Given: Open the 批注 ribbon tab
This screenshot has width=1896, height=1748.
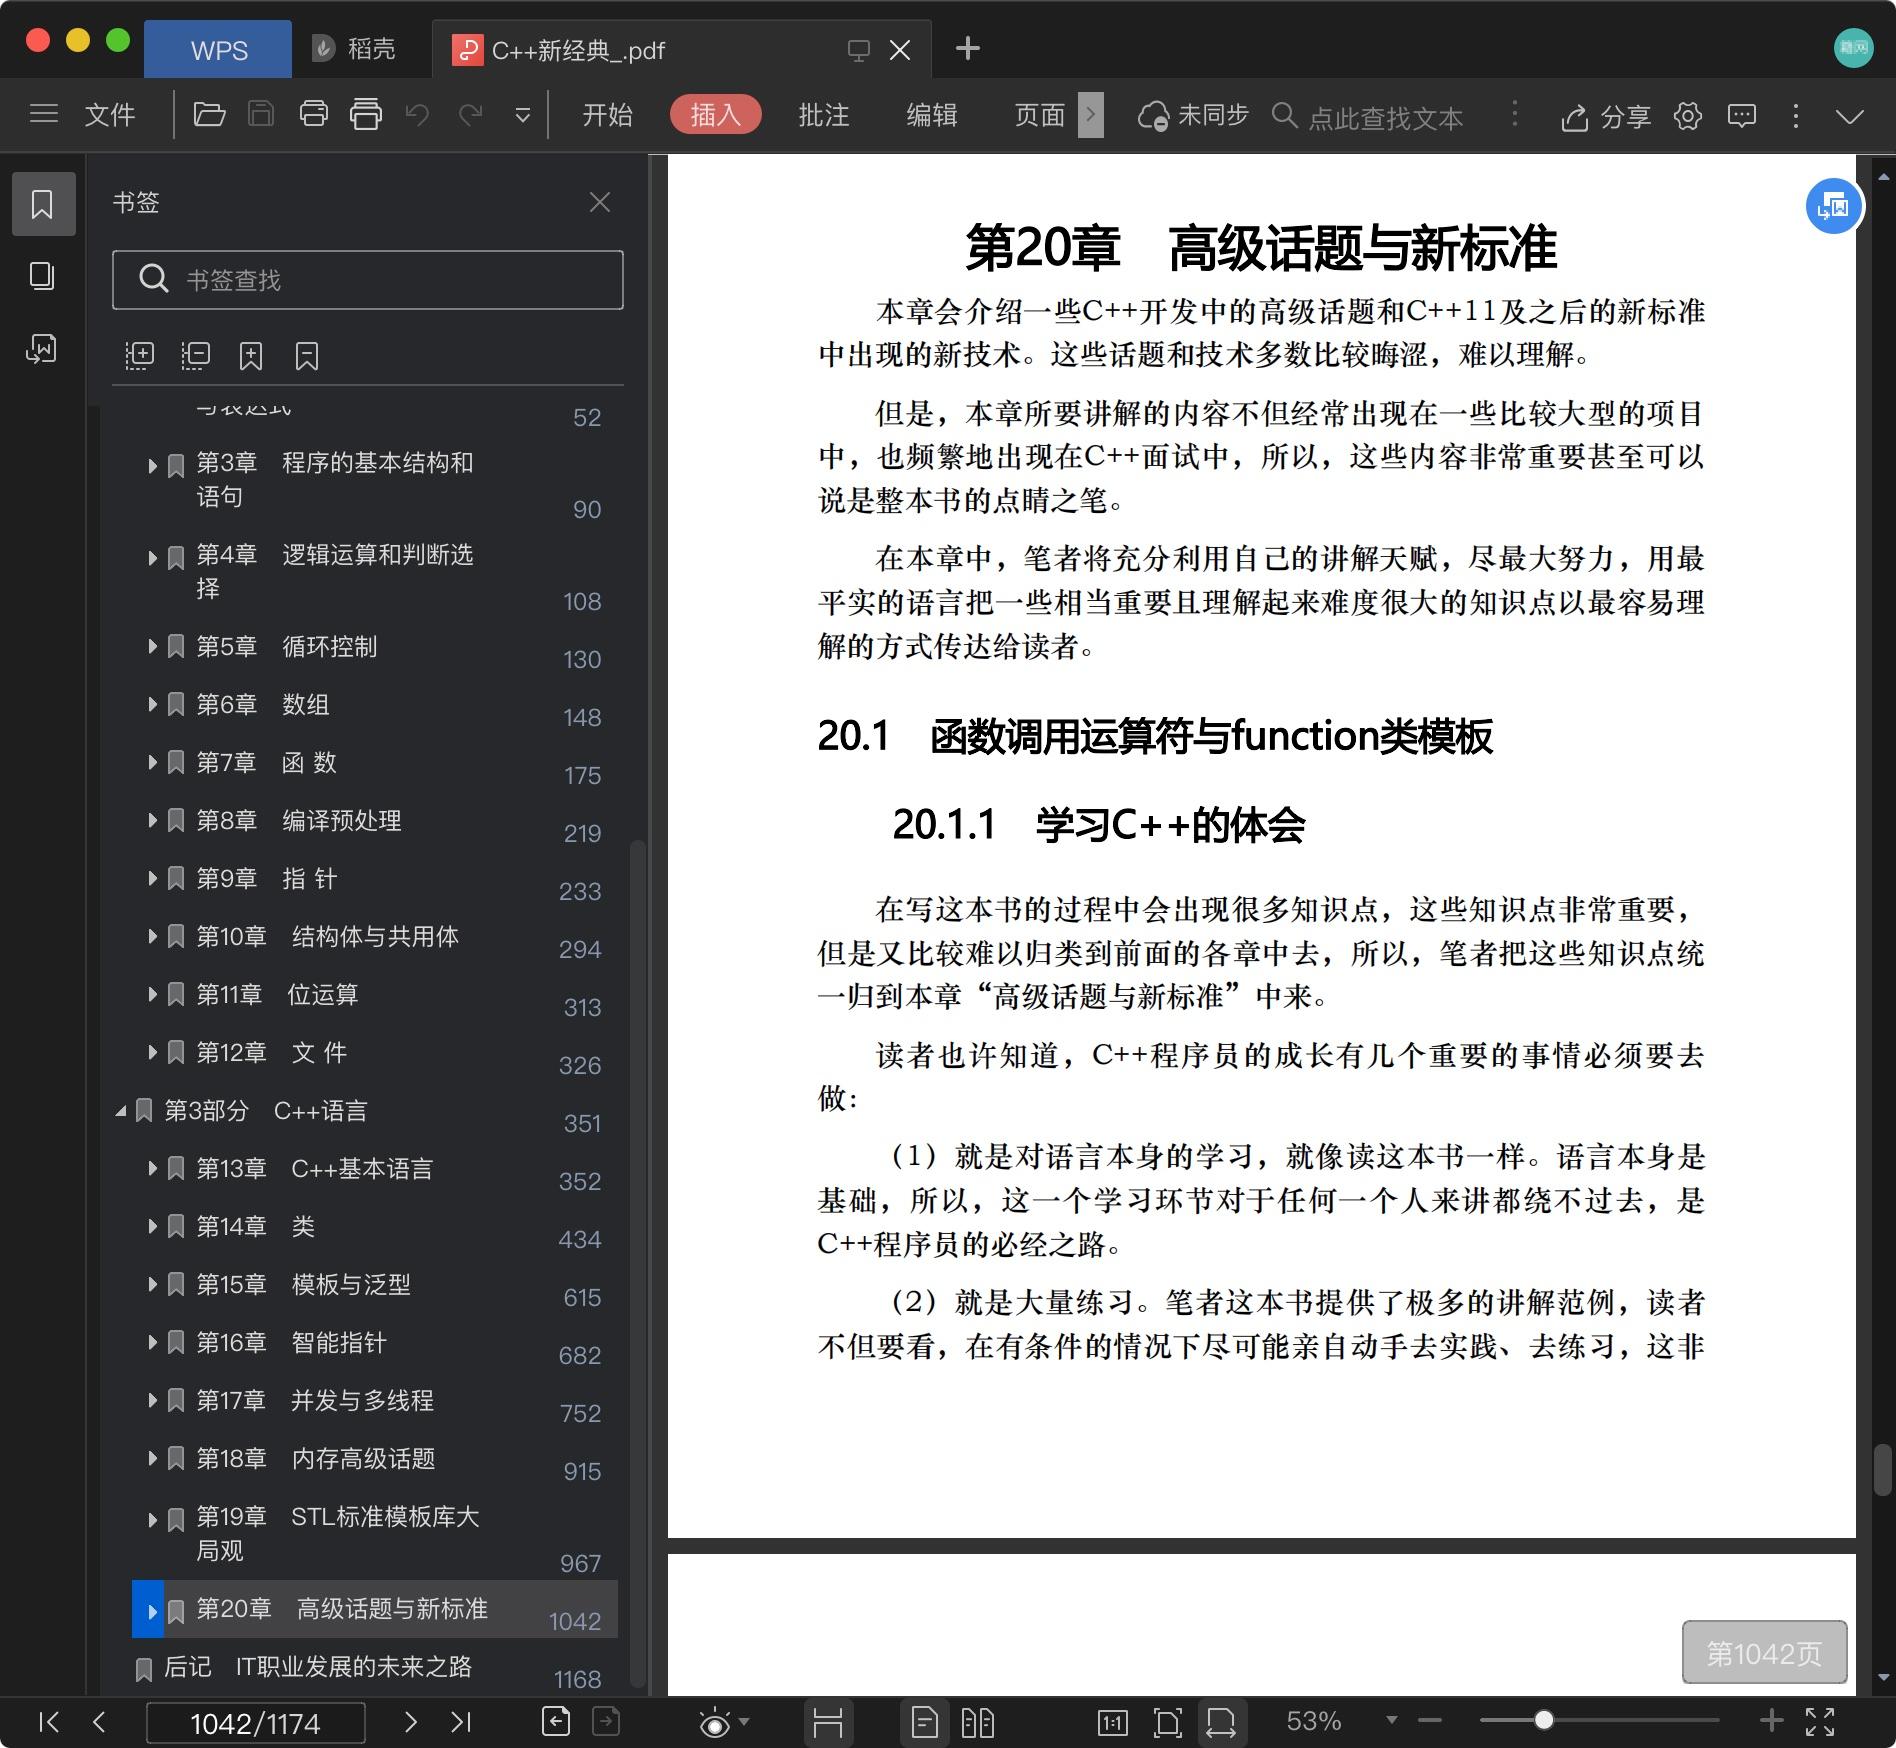Looking at the screenshot, I should [x=823, y=115].
